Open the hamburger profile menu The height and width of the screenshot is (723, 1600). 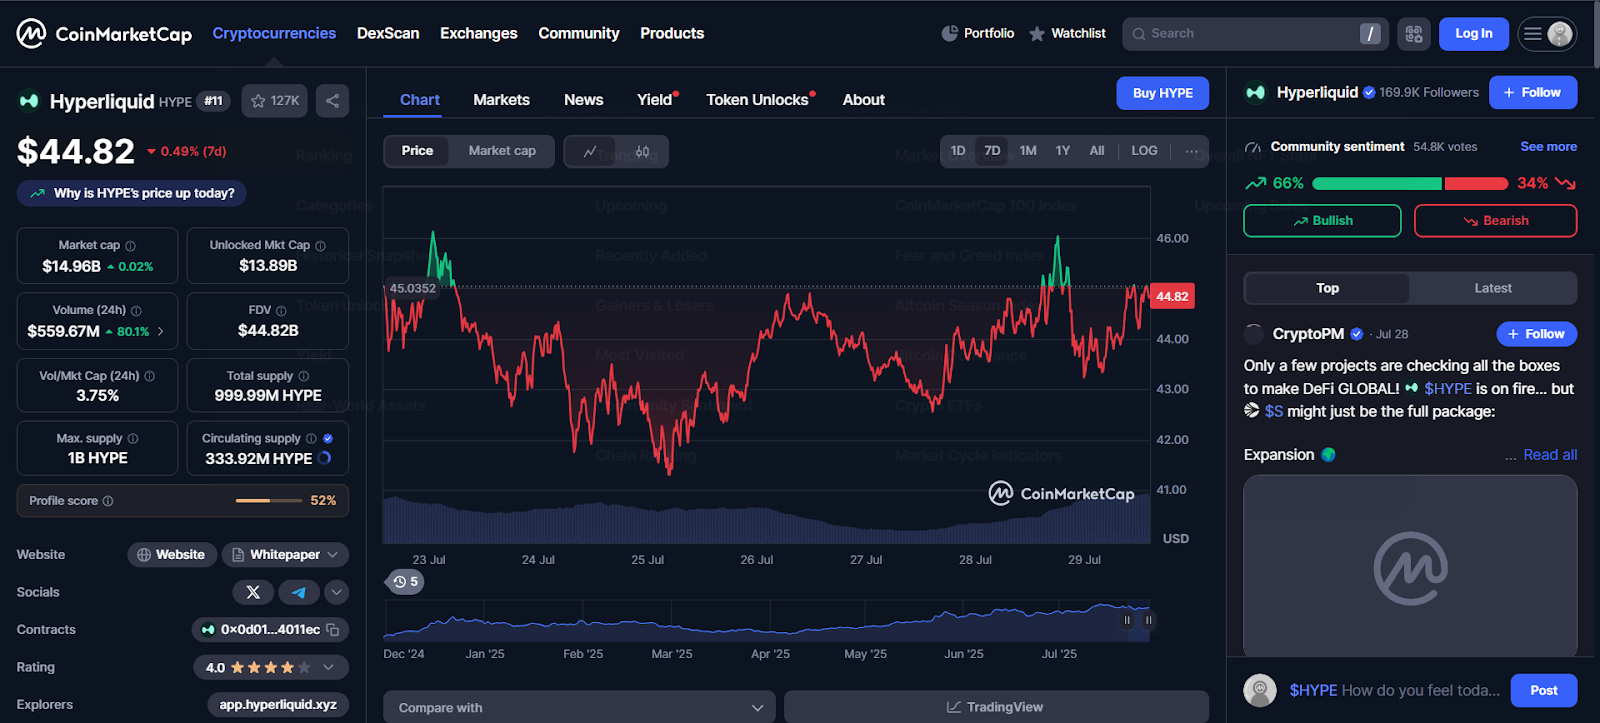coord(1547,34)
